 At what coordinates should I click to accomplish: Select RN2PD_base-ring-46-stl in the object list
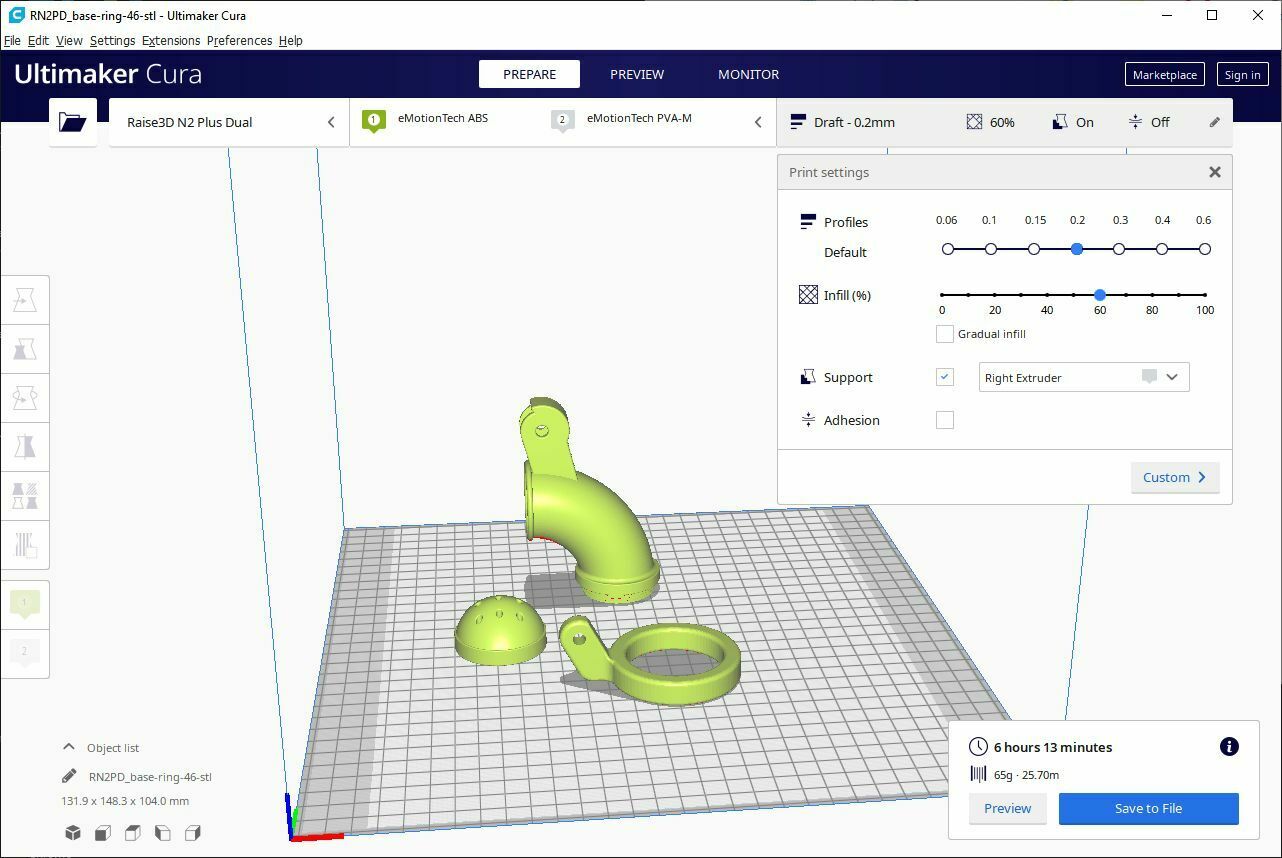coord(150,777)
